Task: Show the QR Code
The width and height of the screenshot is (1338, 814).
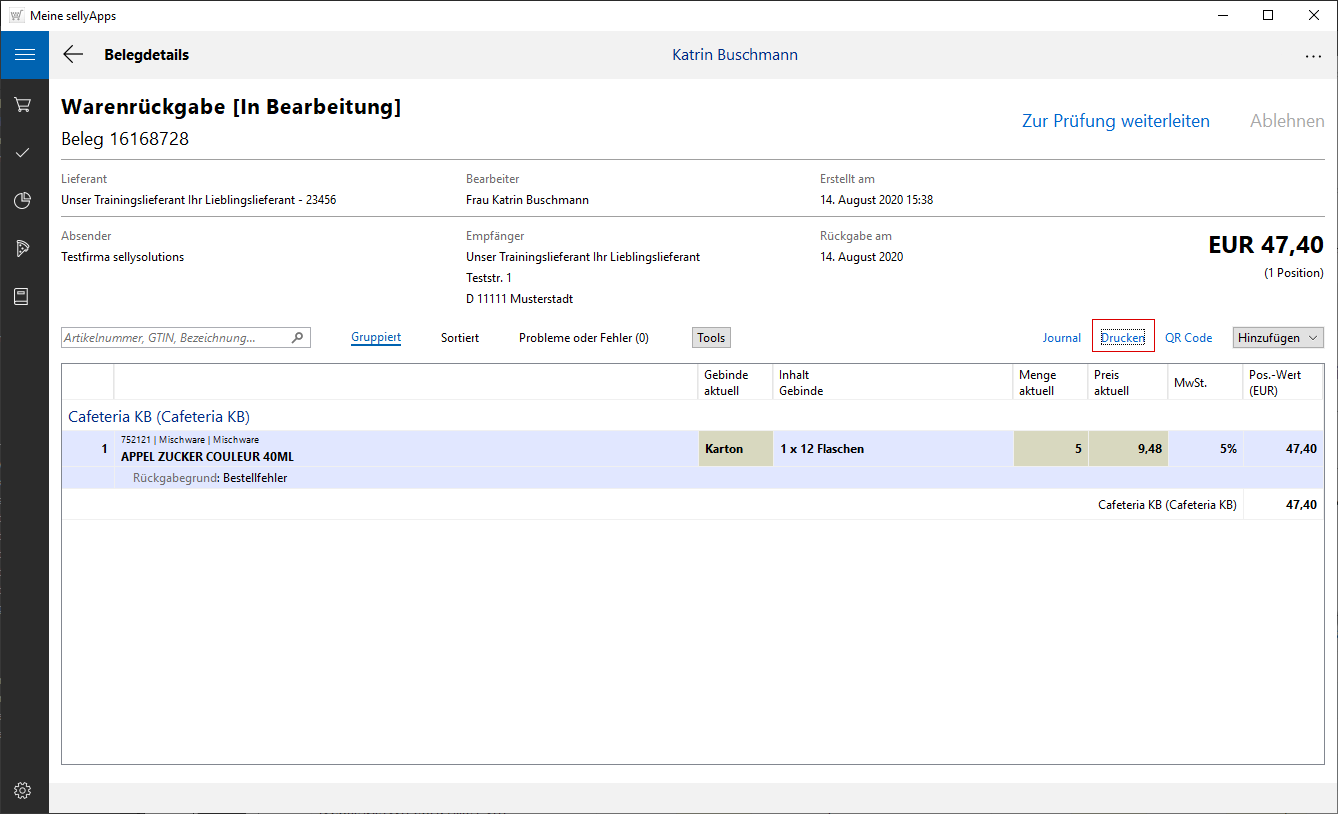Action: tap(1188, 338)
